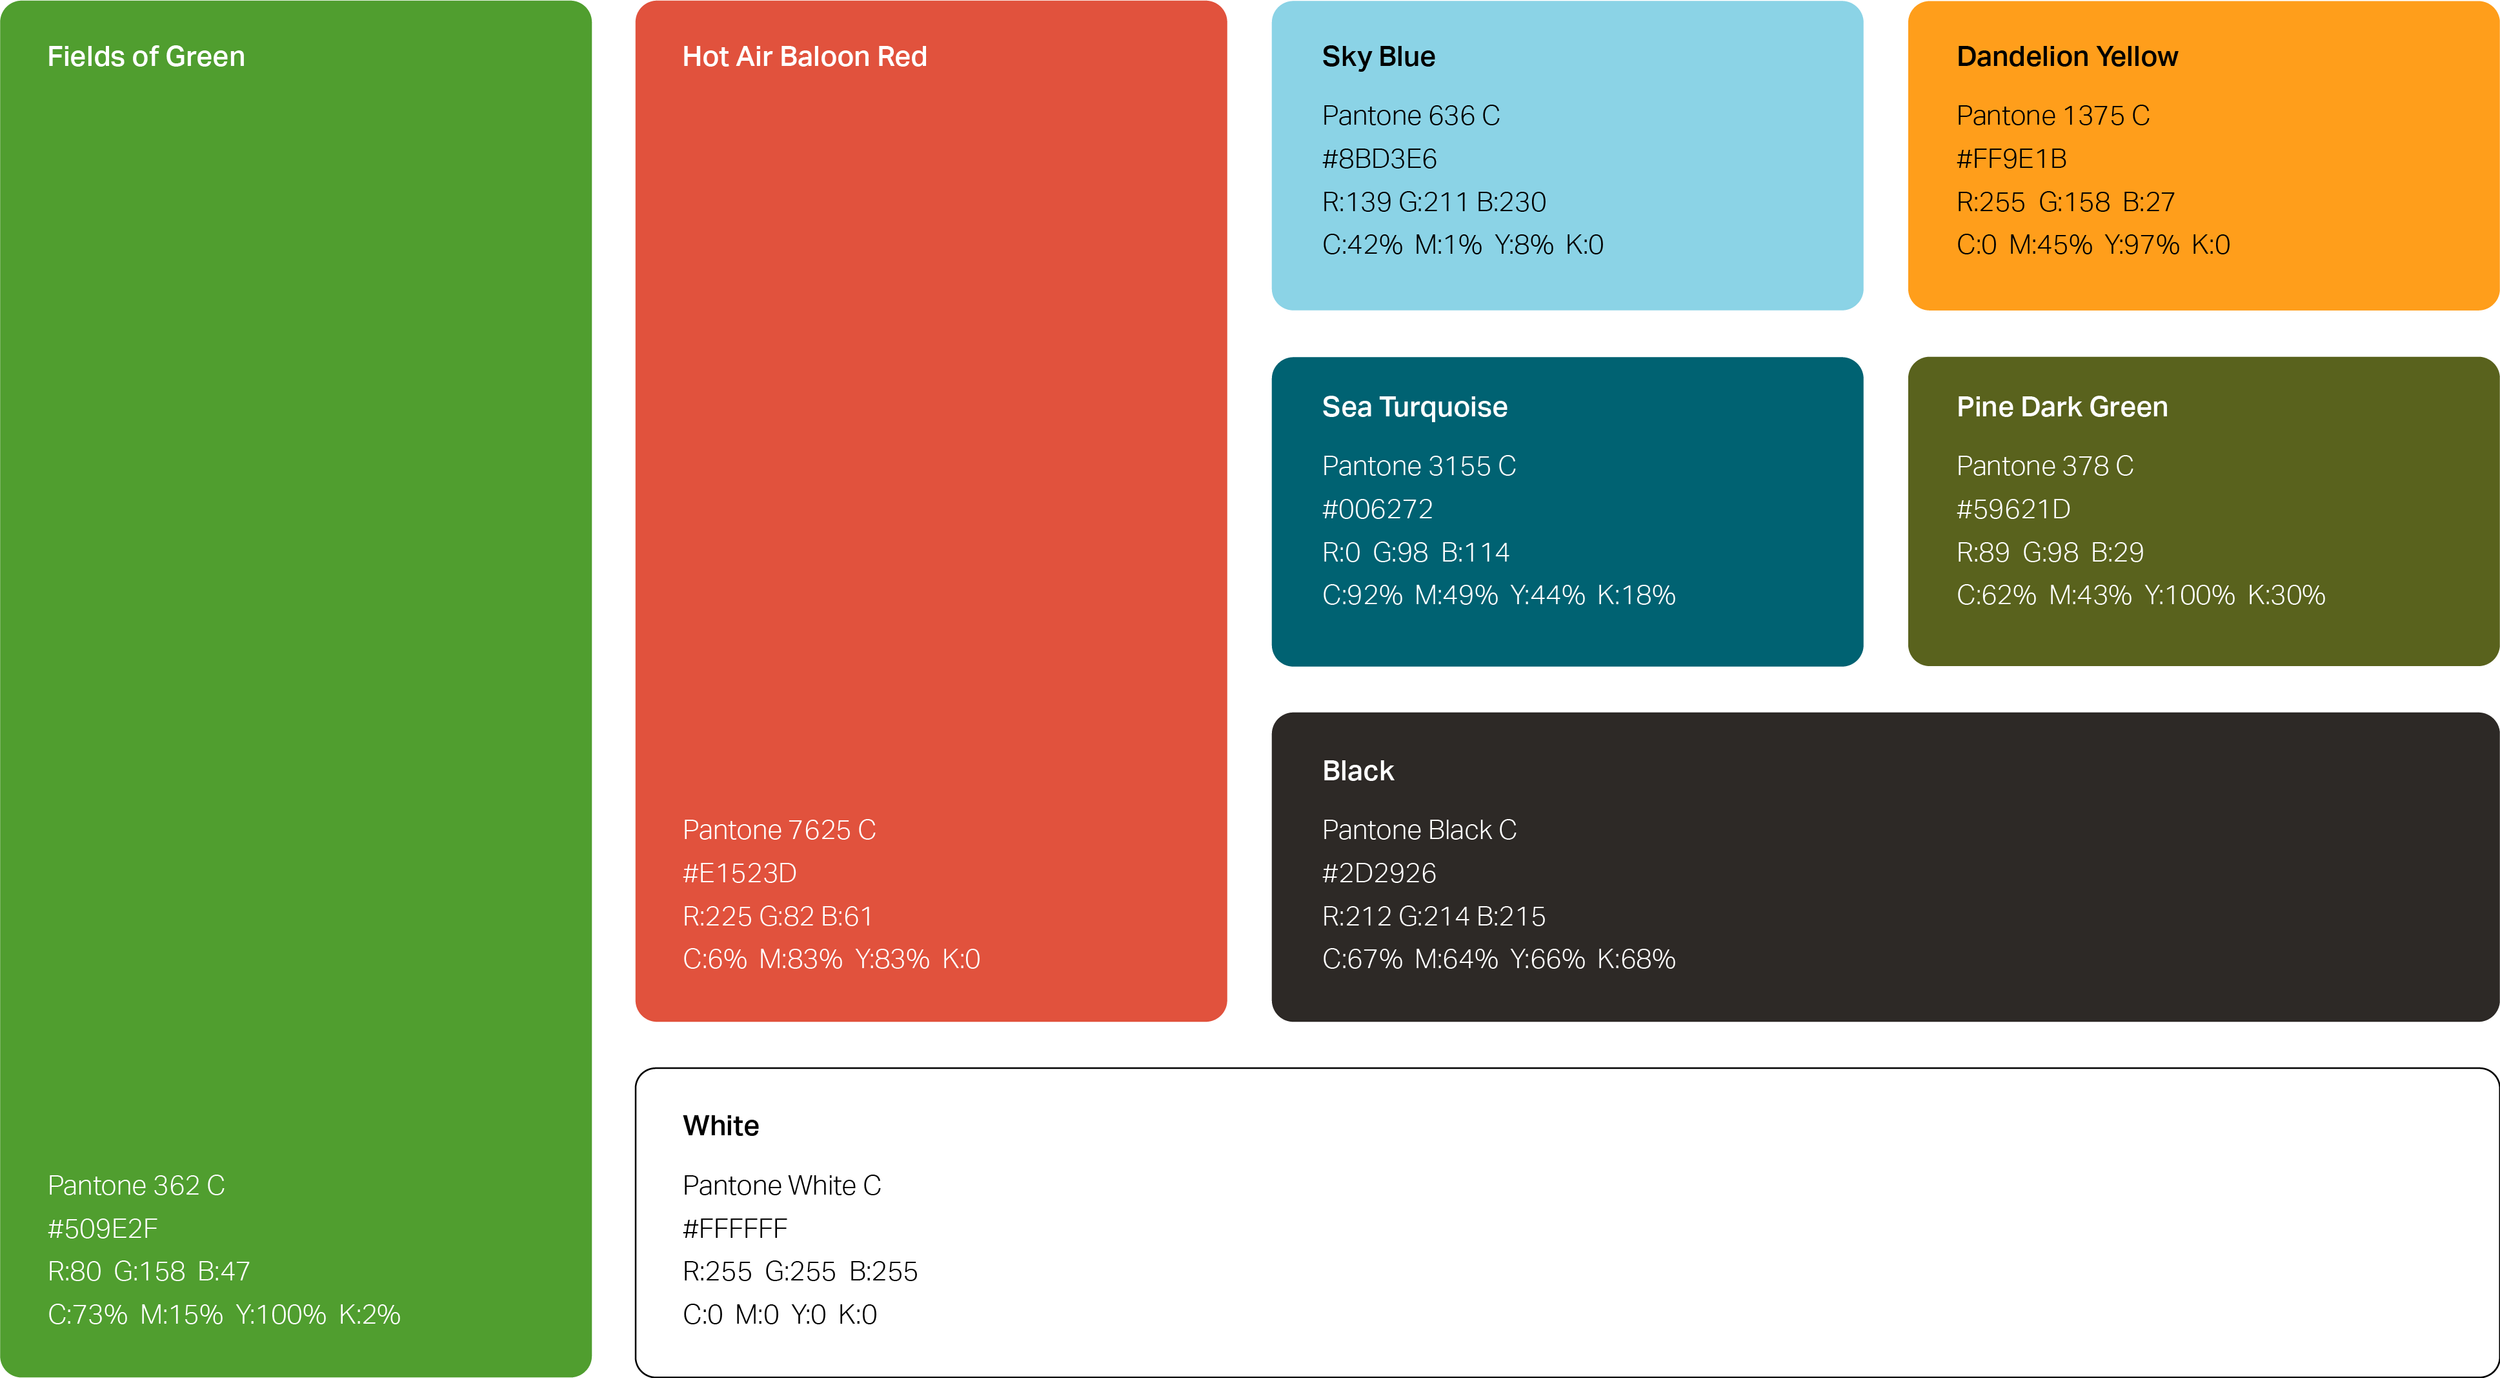The height and width of the screenshot is (1378, 2500).
Task: Click hex code #006272
Action: pyautogui.click(x=1377, y=510)
